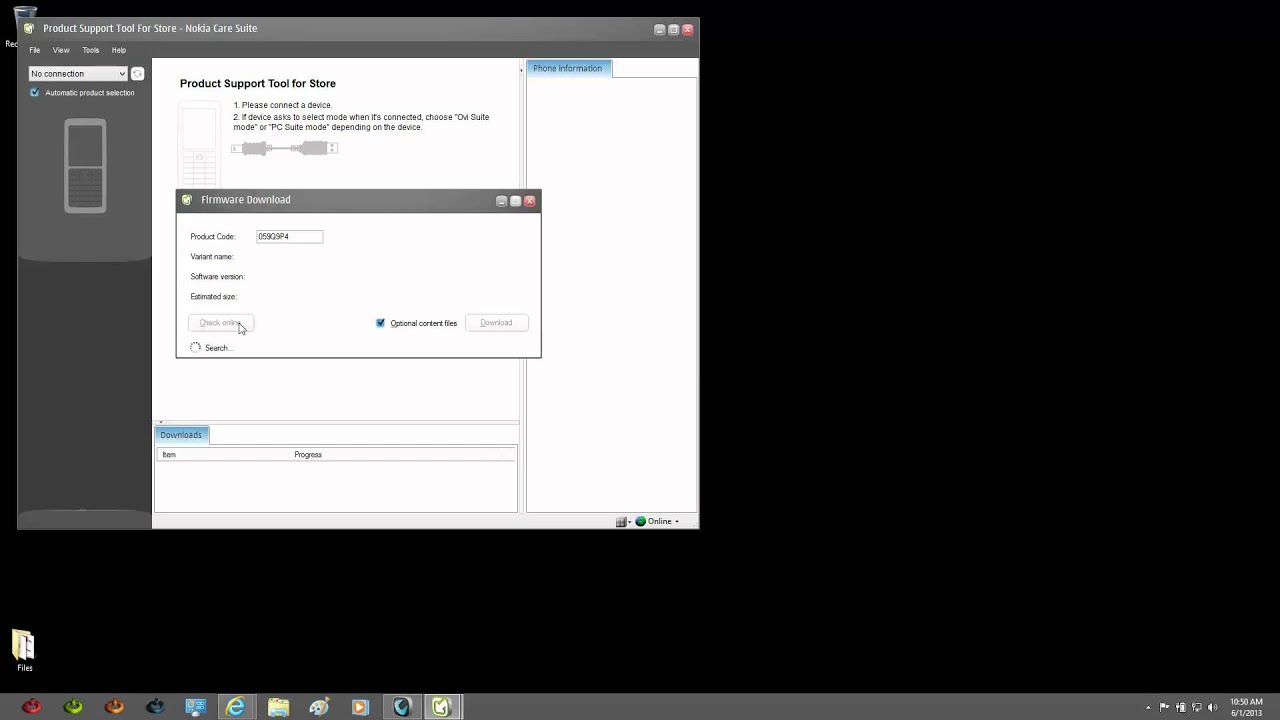Focus the Product Code input field

point(289,236)
